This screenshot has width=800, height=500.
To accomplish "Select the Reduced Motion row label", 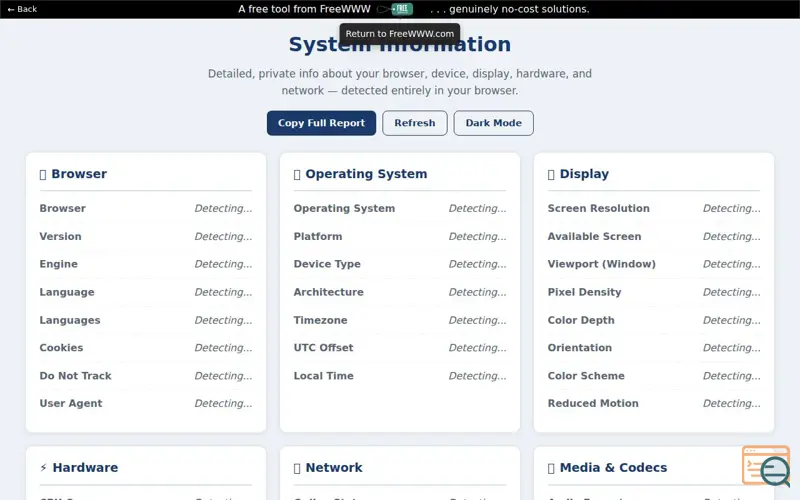I will click(x=593, y=403).
